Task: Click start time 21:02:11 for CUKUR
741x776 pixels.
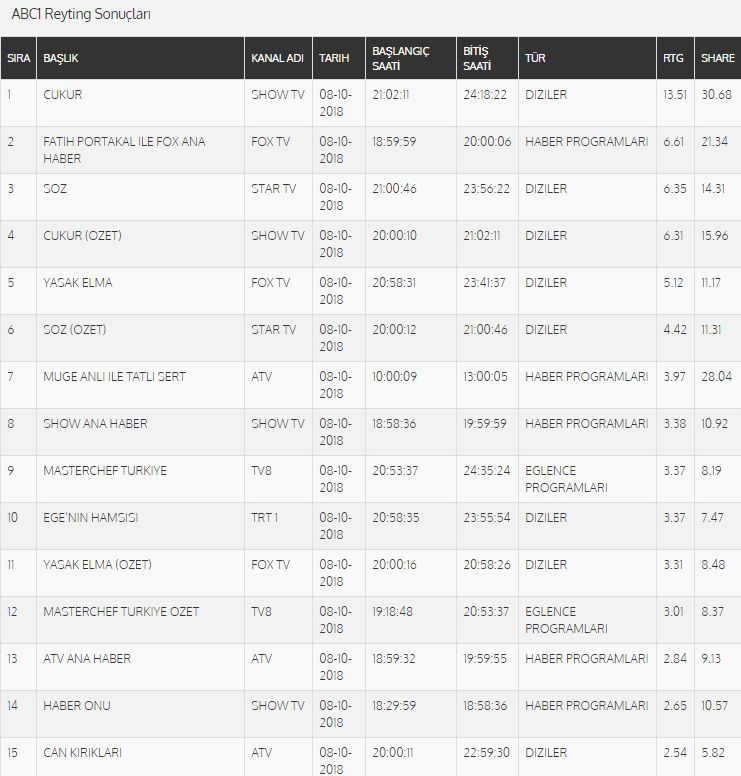Action: click(391, 95)
